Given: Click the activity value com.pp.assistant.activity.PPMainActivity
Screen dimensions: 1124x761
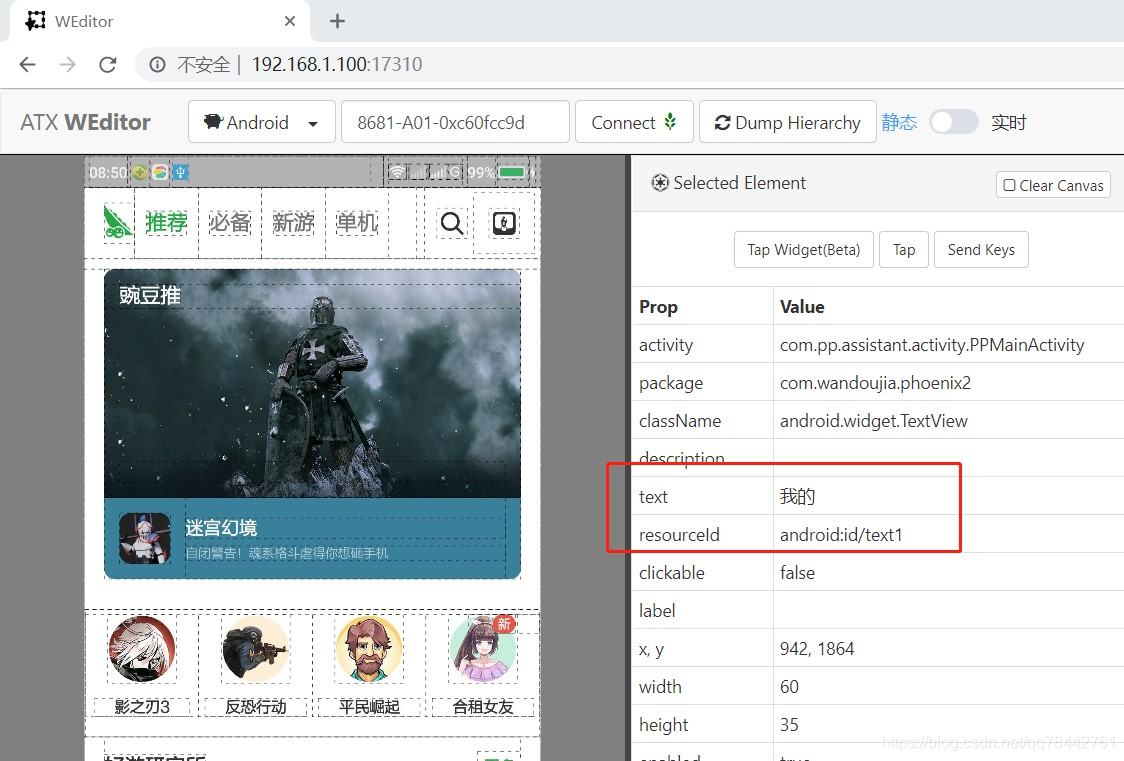Looking at the screenshot, I should (x=932, y=345).
